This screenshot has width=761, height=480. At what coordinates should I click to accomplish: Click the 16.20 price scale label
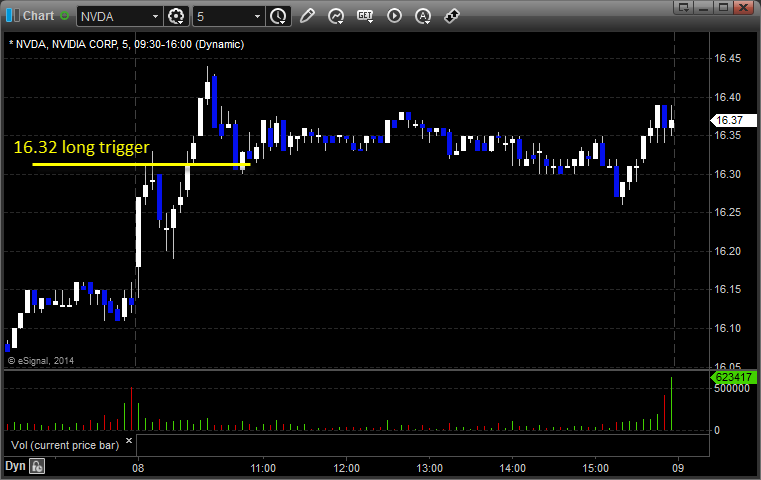click(x=728, y=251)
